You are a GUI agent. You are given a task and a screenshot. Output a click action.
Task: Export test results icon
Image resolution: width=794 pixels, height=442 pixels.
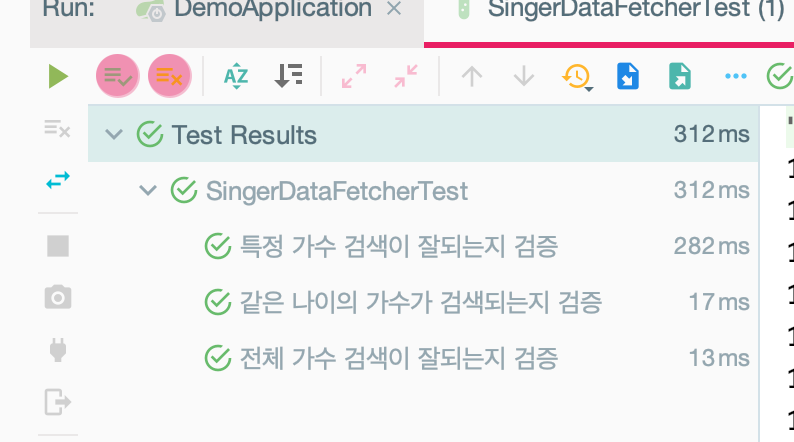(x=680, y=76)
